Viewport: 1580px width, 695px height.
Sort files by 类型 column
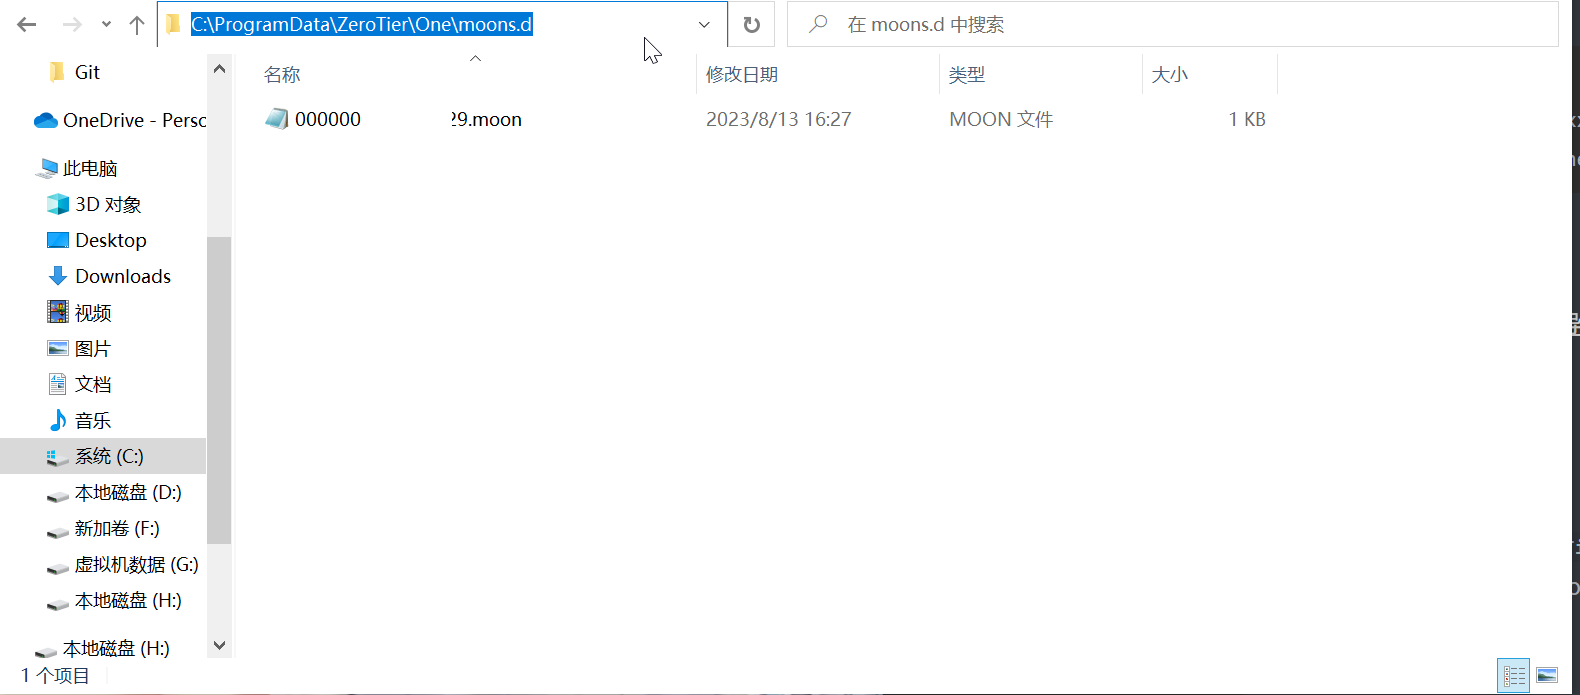click(967, 75)
